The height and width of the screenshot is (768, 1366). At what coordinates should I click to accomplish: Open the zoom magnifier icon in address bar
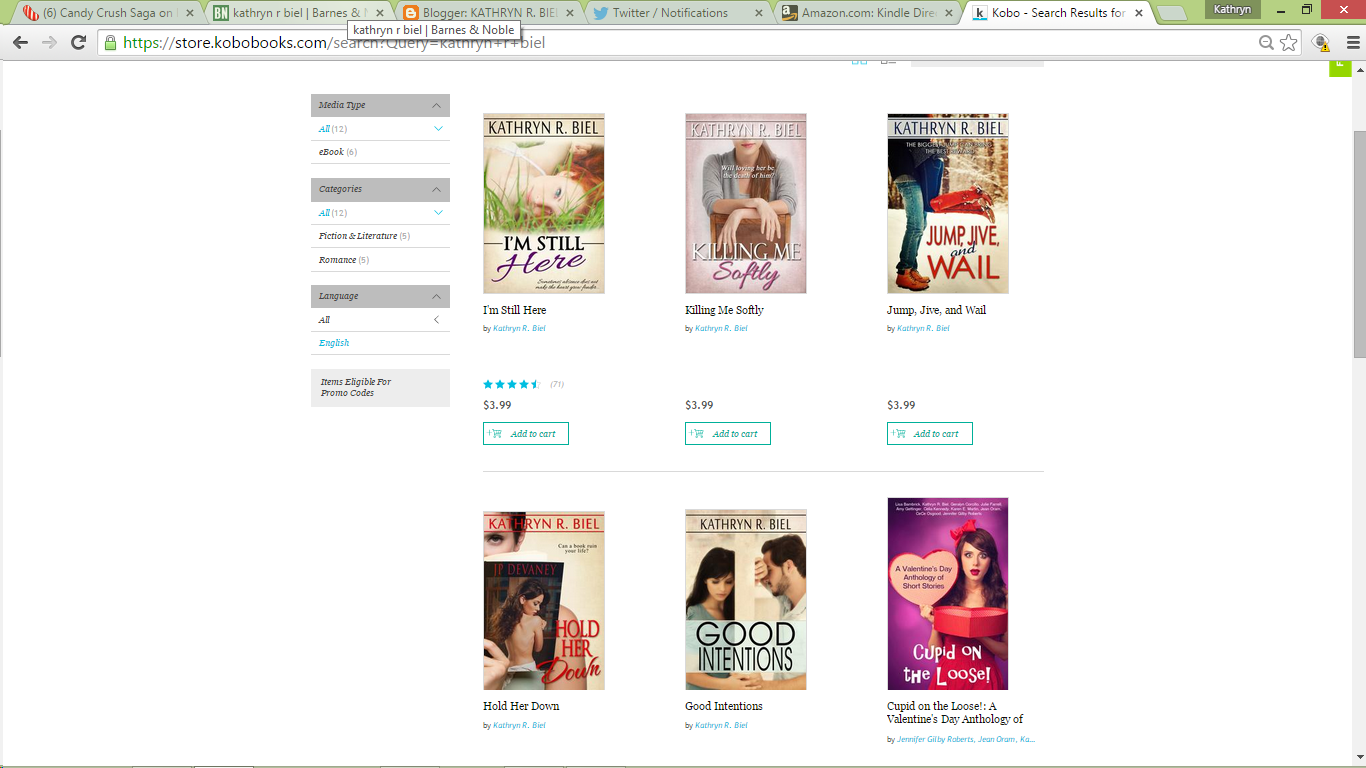[1266, 43]
